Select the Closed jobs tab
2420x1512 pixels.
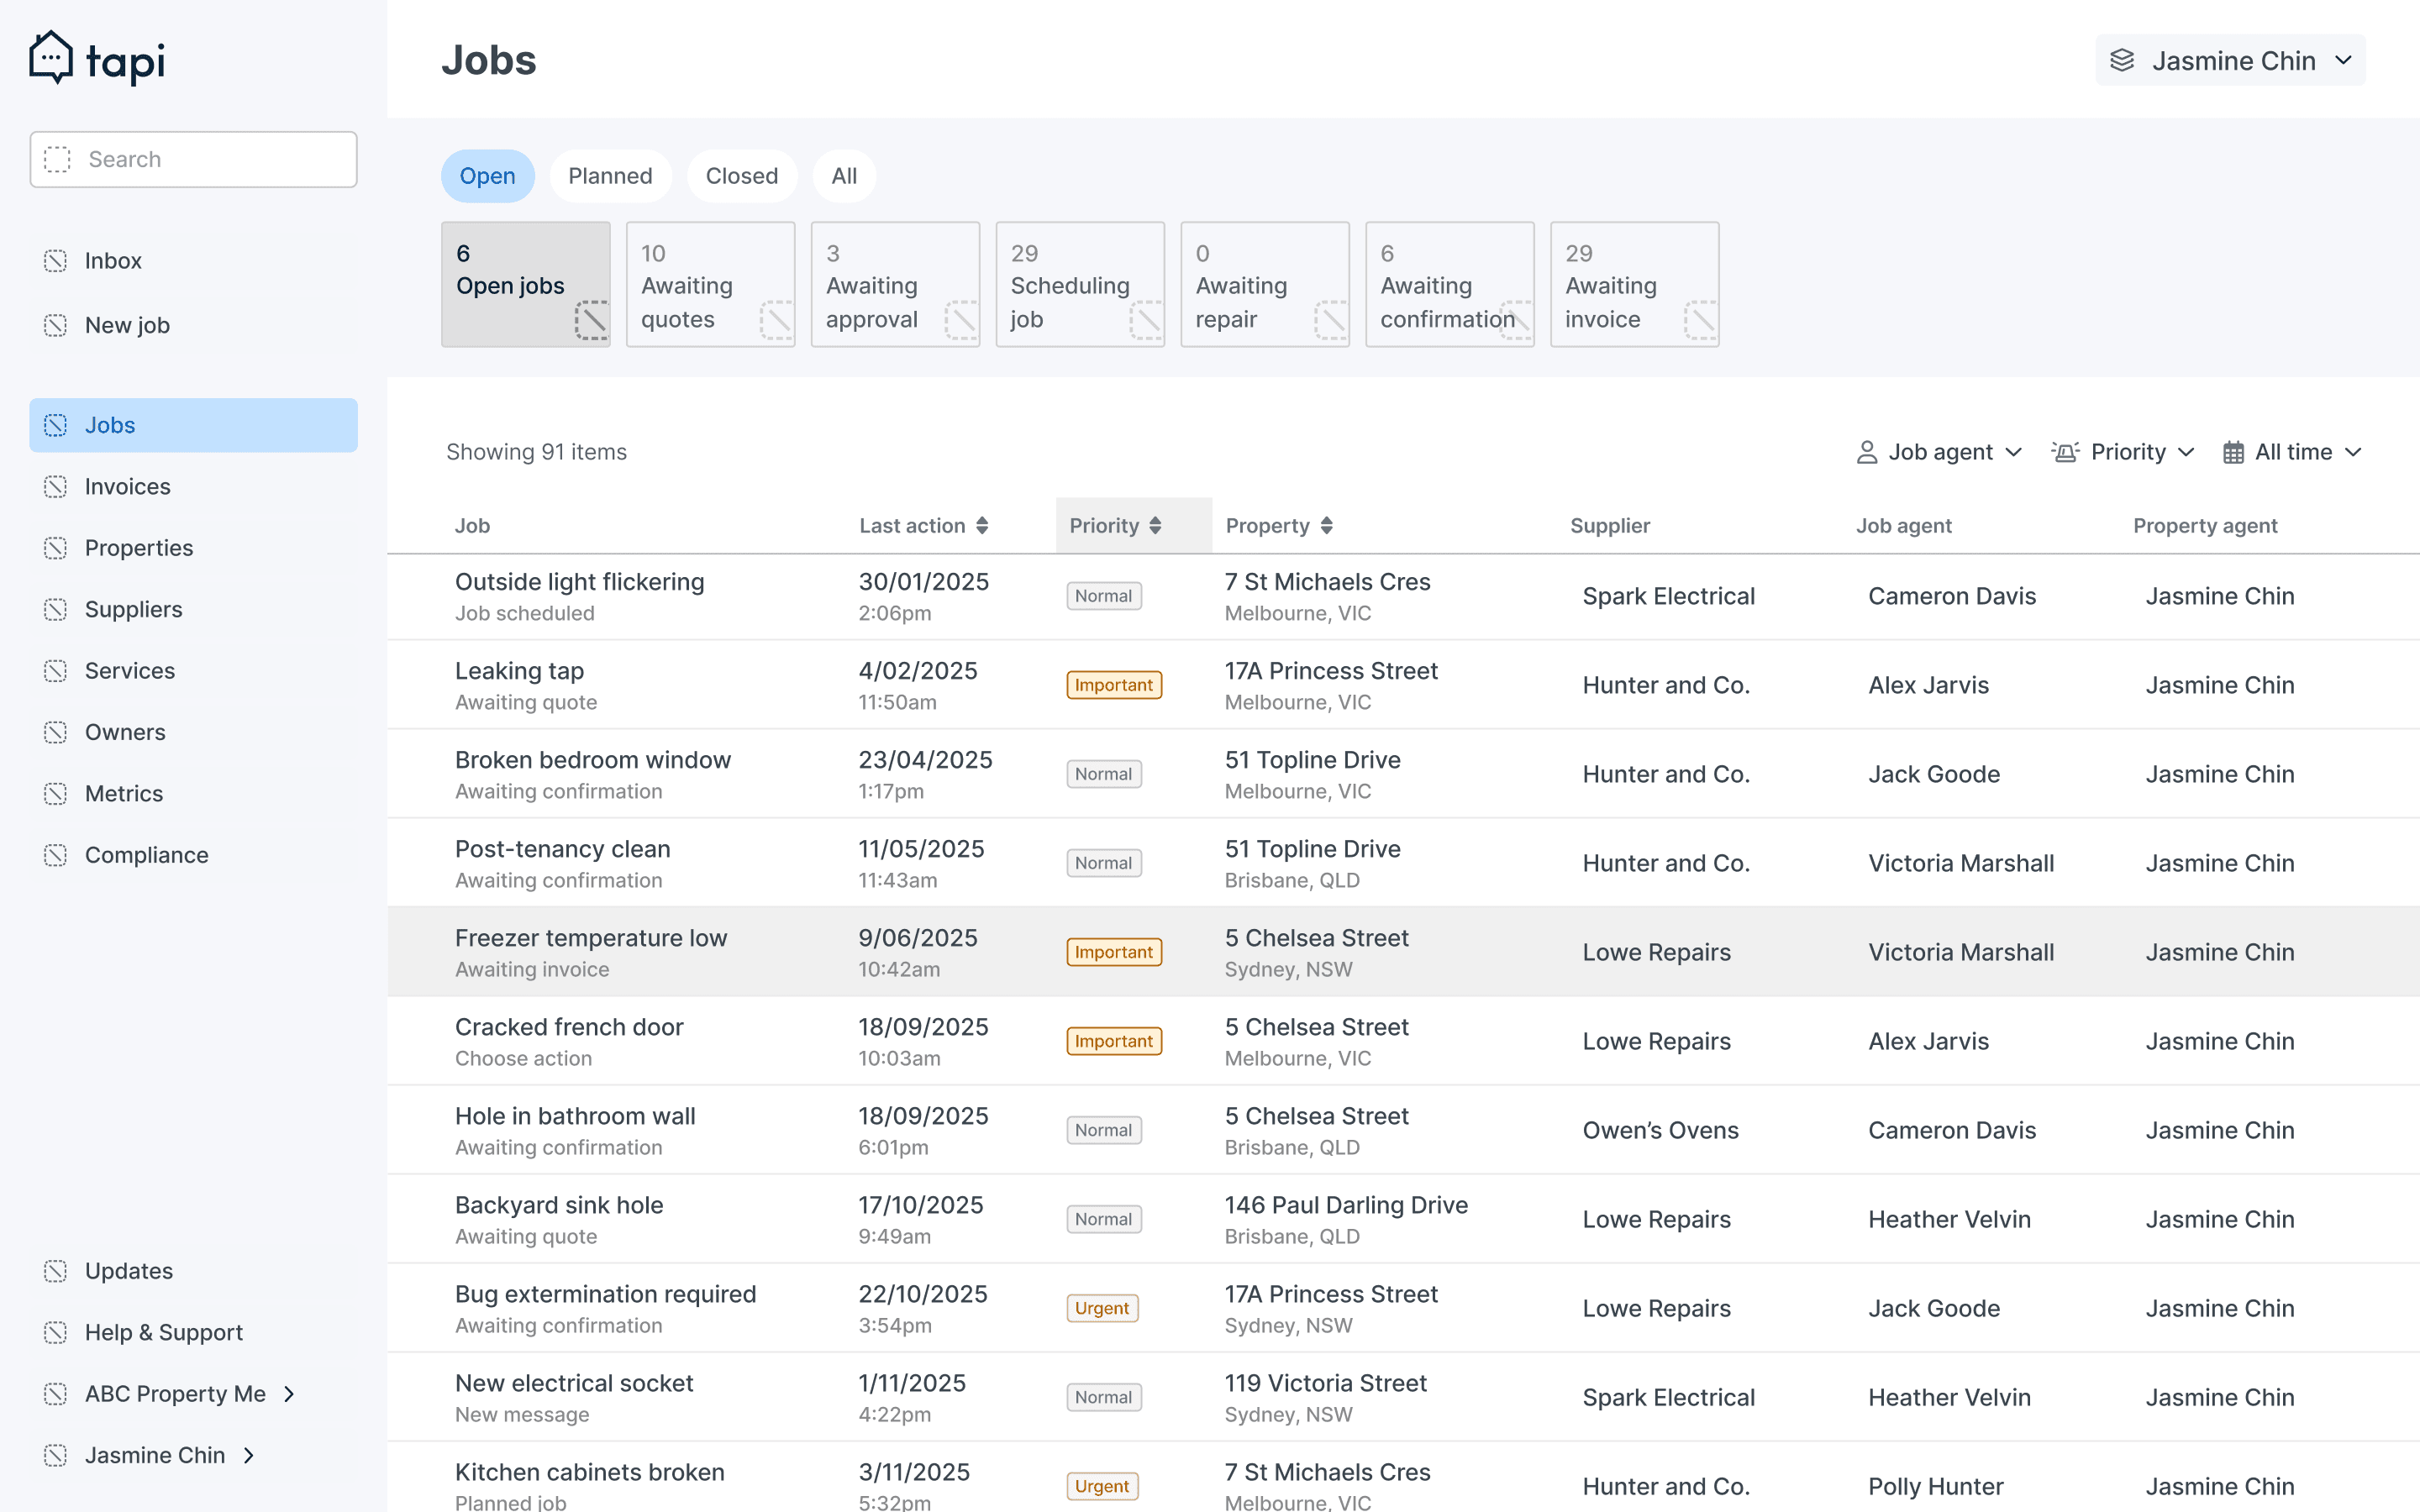tap(741, 176)
